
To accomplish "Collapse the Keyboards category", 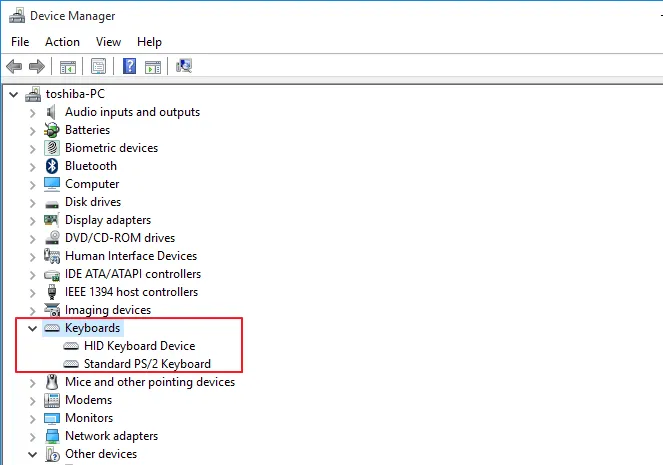I will click(32, 328).
